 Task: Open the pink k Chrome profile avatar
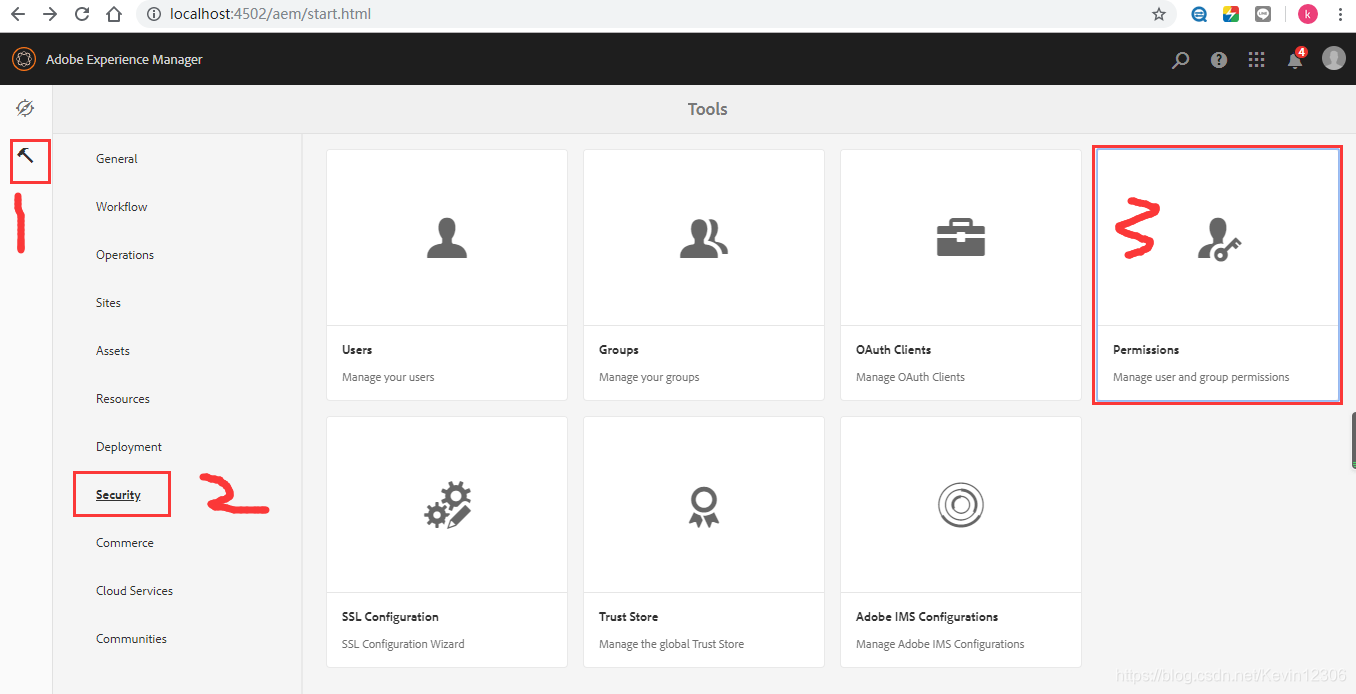1308,14
